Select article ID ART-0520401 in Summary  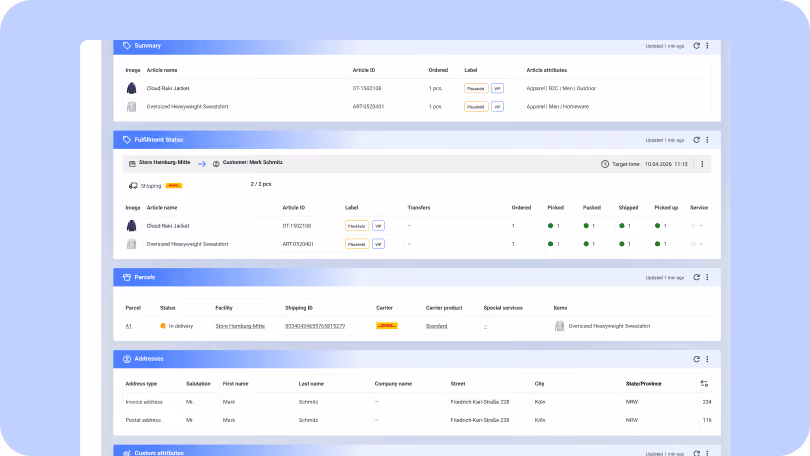(x=368, y=107)
